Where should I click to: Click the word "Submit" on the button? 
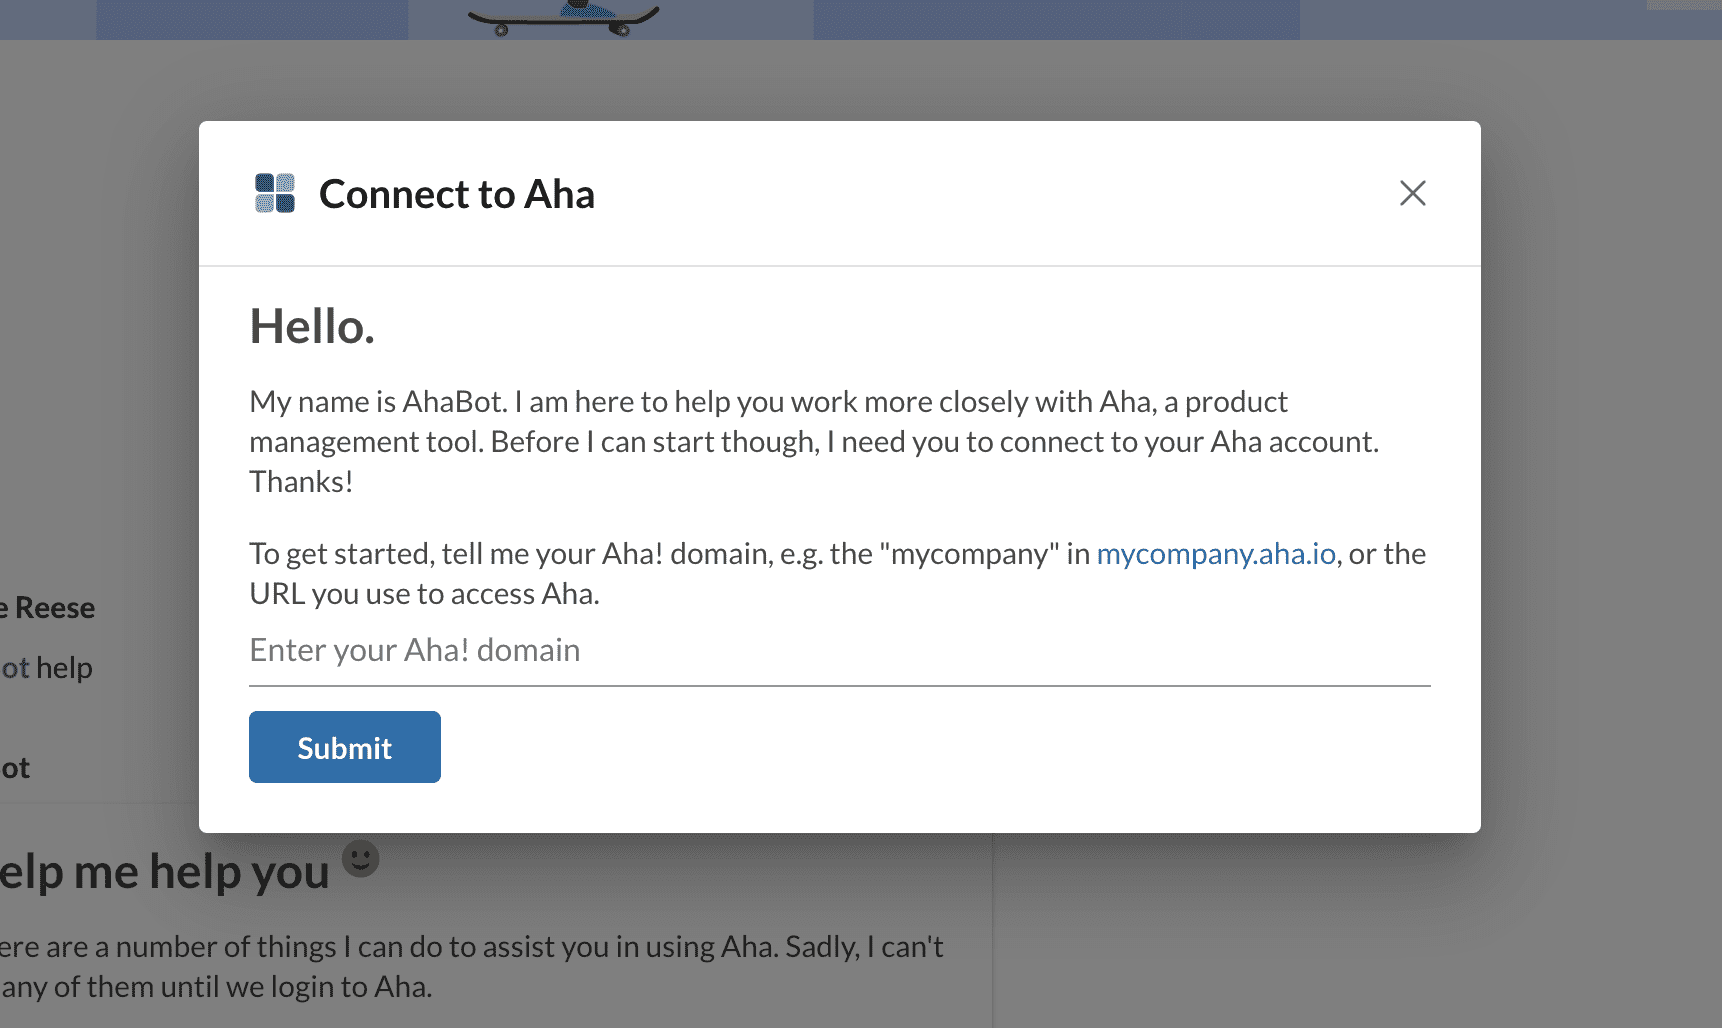345,748
